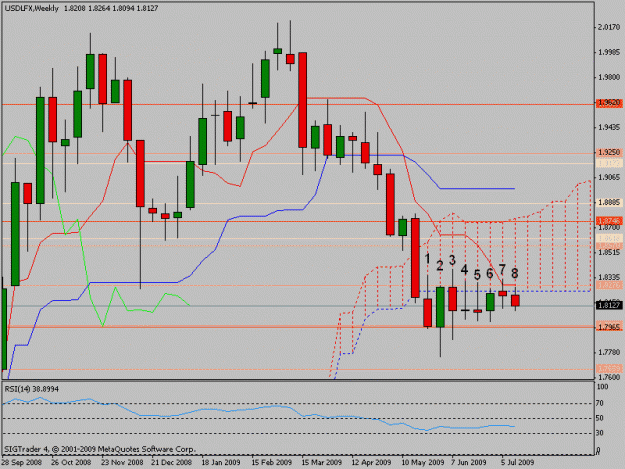Select the highlighted 1.9620 price level label
The image size is (625, 469).
coord(609,103)
